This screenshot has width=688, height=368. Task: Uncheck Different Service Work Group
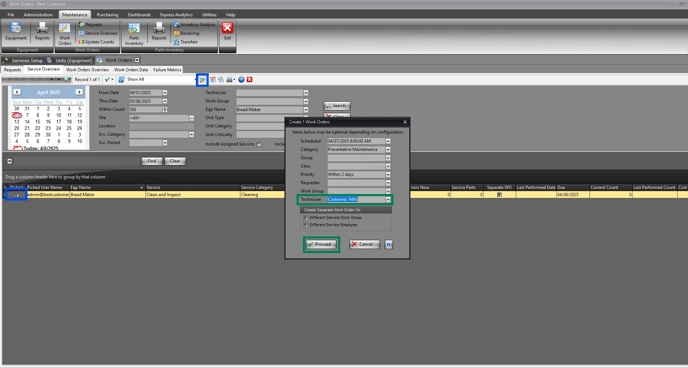coord(306,218)
